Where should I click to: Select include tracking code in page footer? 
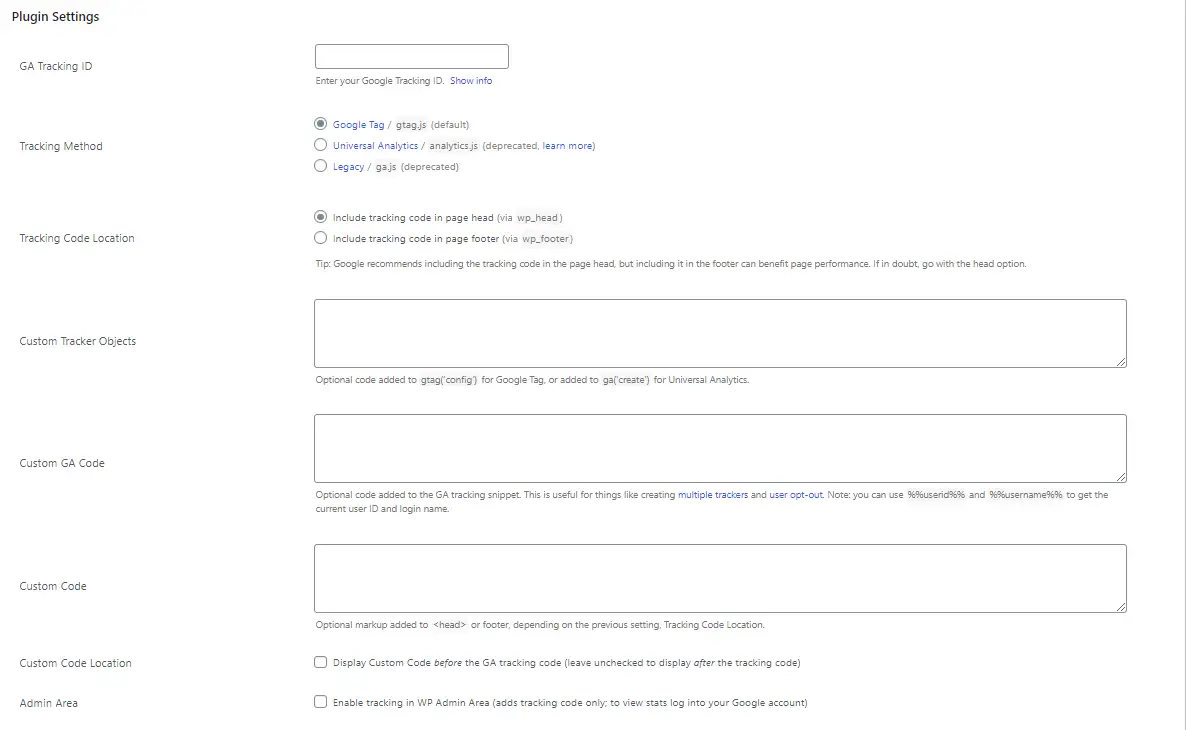[x=320, y=238]
